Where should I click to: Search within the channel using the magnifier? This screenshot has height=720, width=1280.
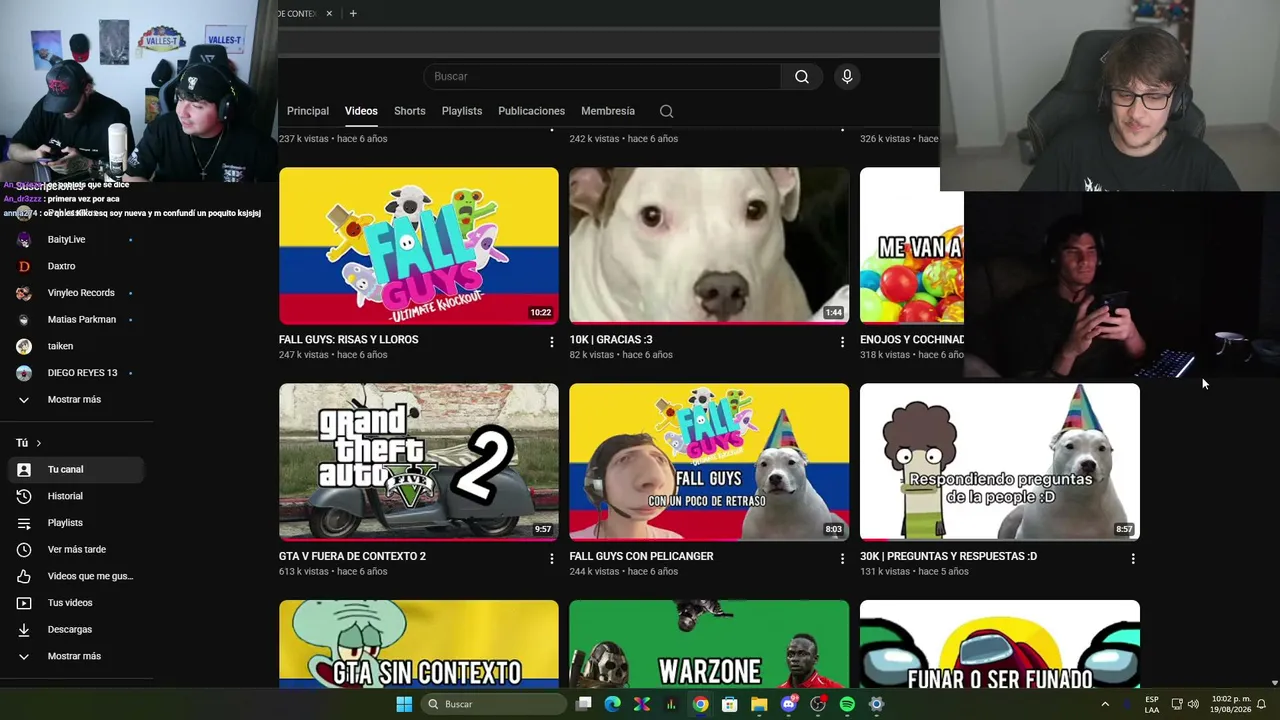pyautogui.click(x=667, y=111)
